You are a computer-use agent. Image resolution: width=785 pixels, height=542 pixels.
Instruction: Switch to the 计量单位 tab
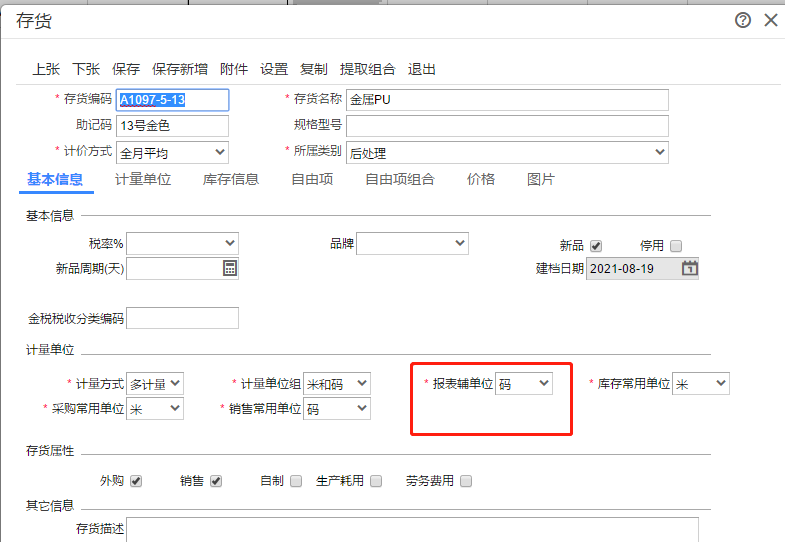click(143, 179)
